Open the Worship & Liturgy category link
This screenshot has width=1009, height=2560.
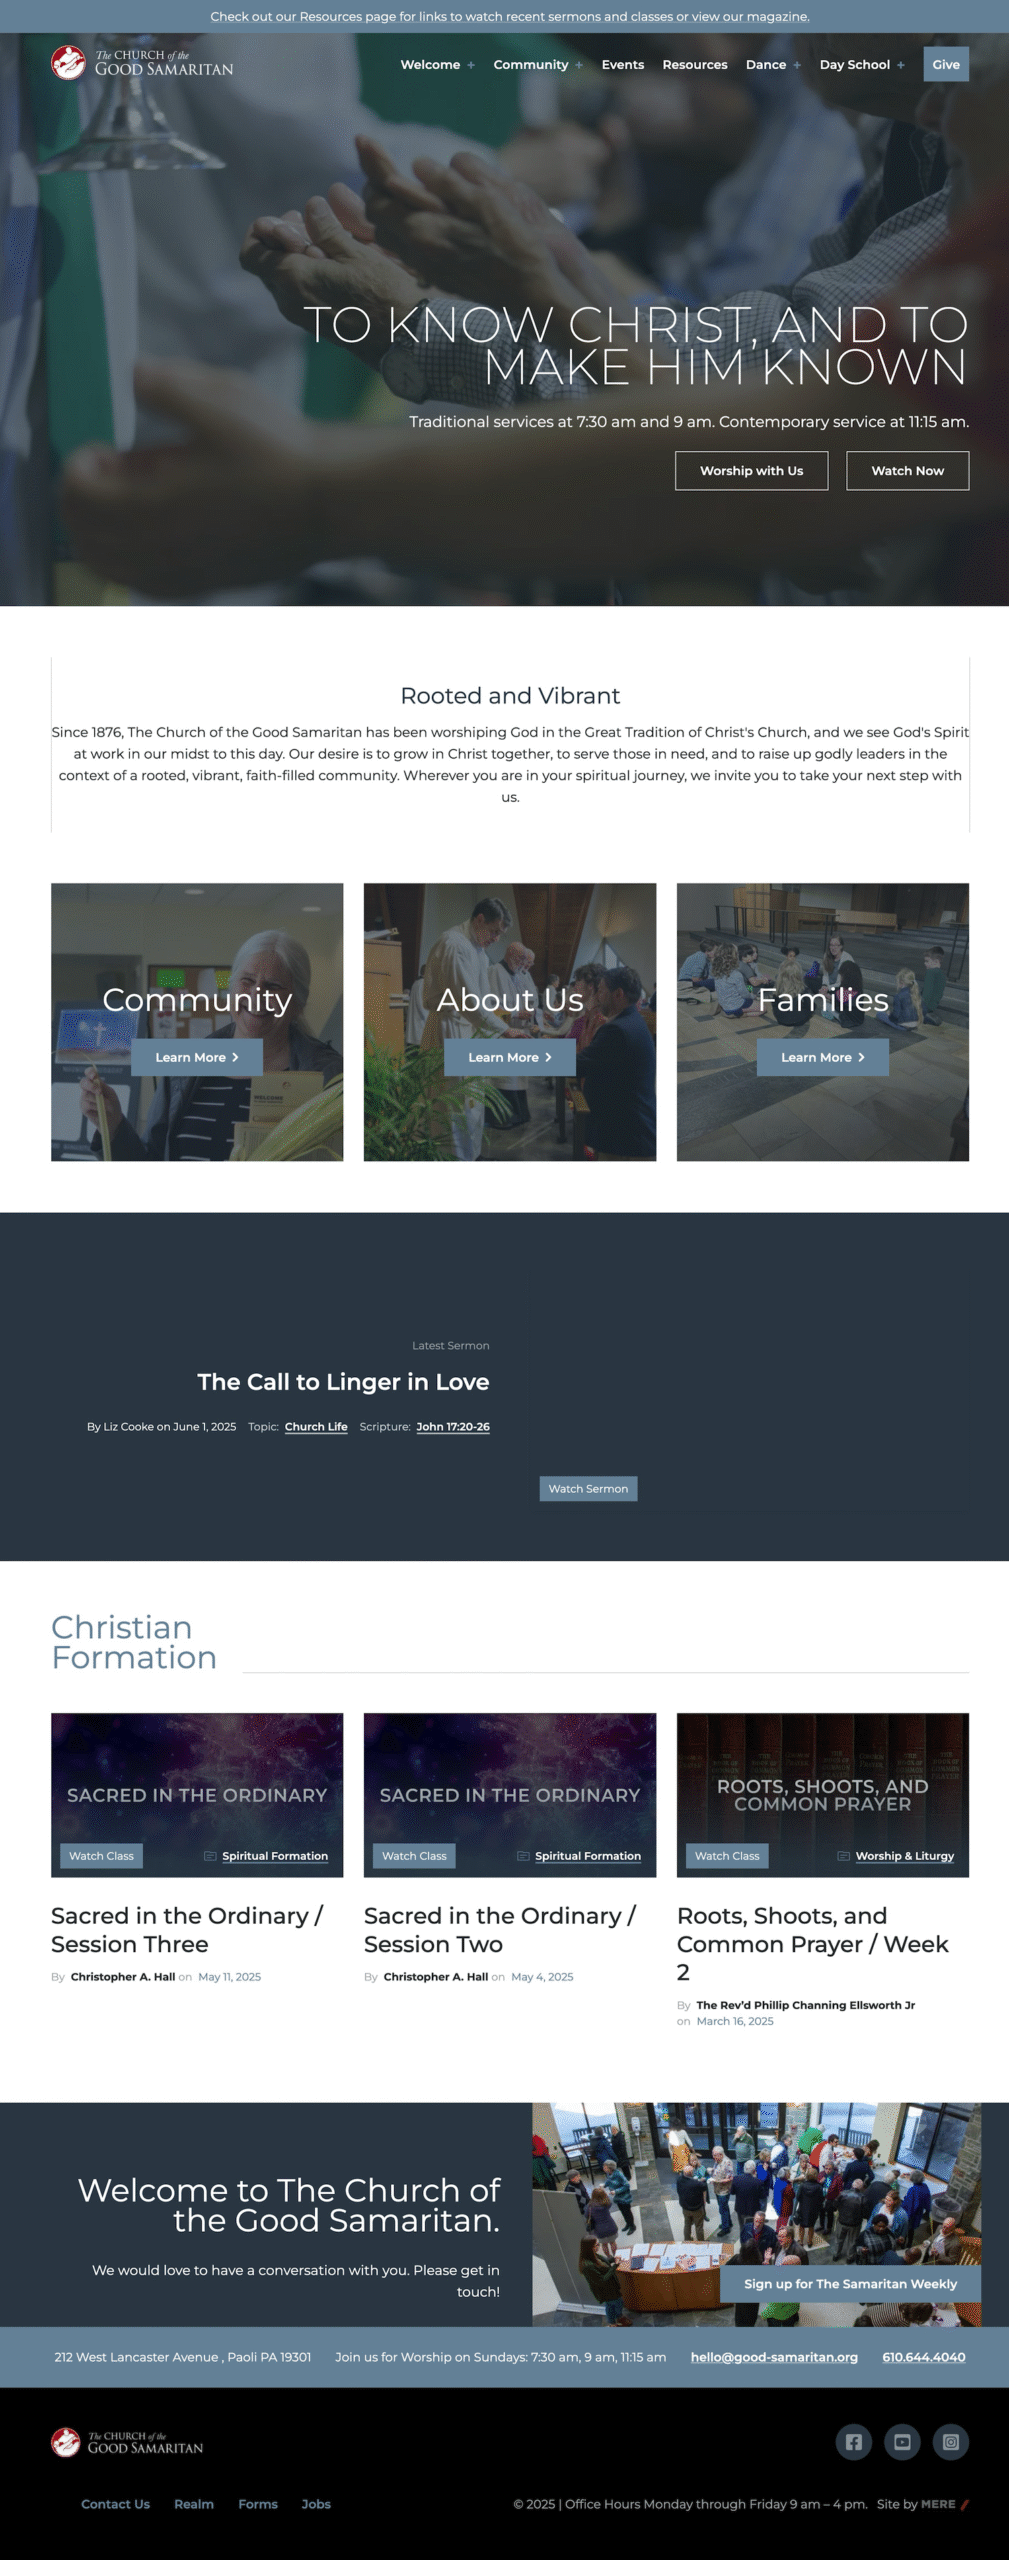click(905, 1856)
